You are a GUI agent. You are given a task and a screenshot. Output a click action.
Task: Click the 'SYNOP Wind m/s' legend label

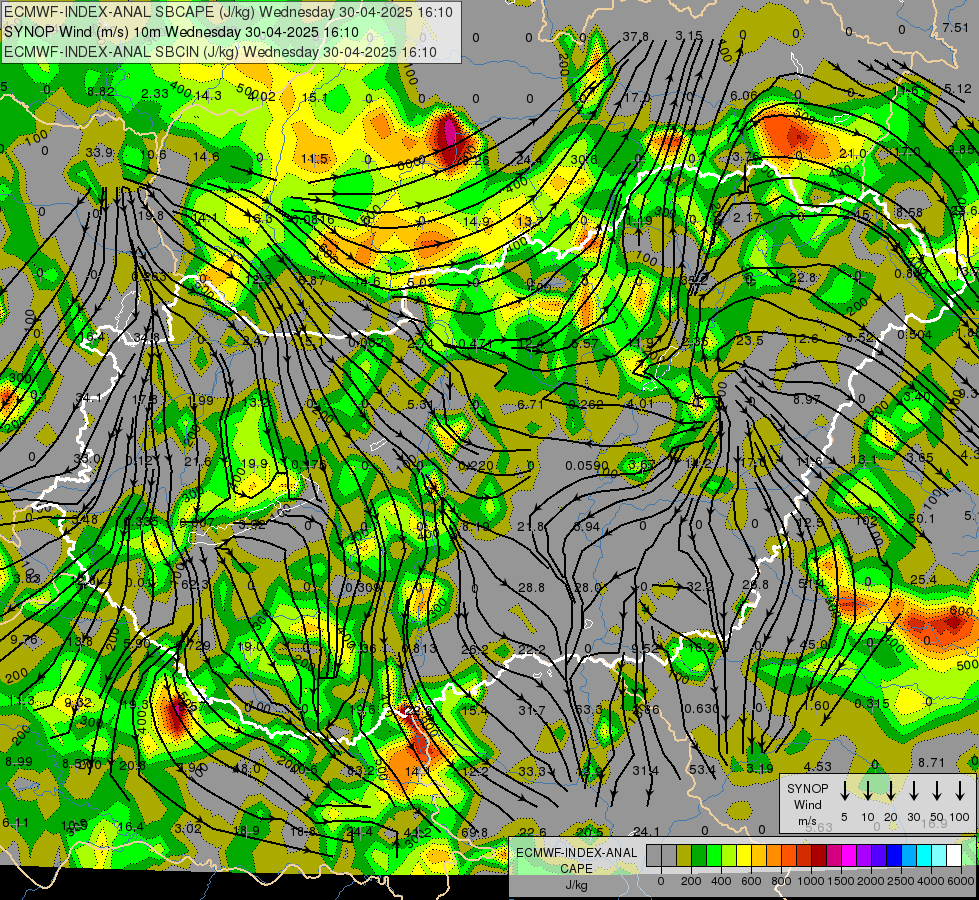pyautogui.click(x=807, y=804)
